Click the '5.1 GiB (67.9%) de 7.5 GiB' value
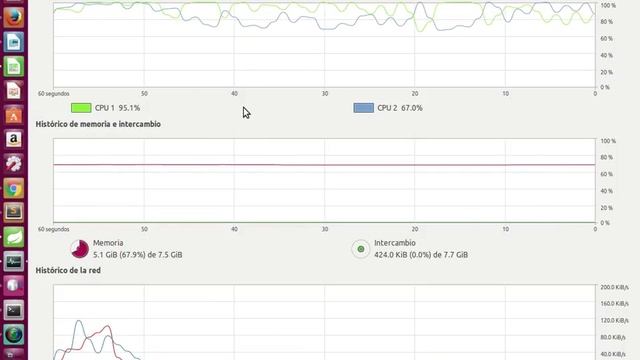640x360 pixels. (138, 255)
